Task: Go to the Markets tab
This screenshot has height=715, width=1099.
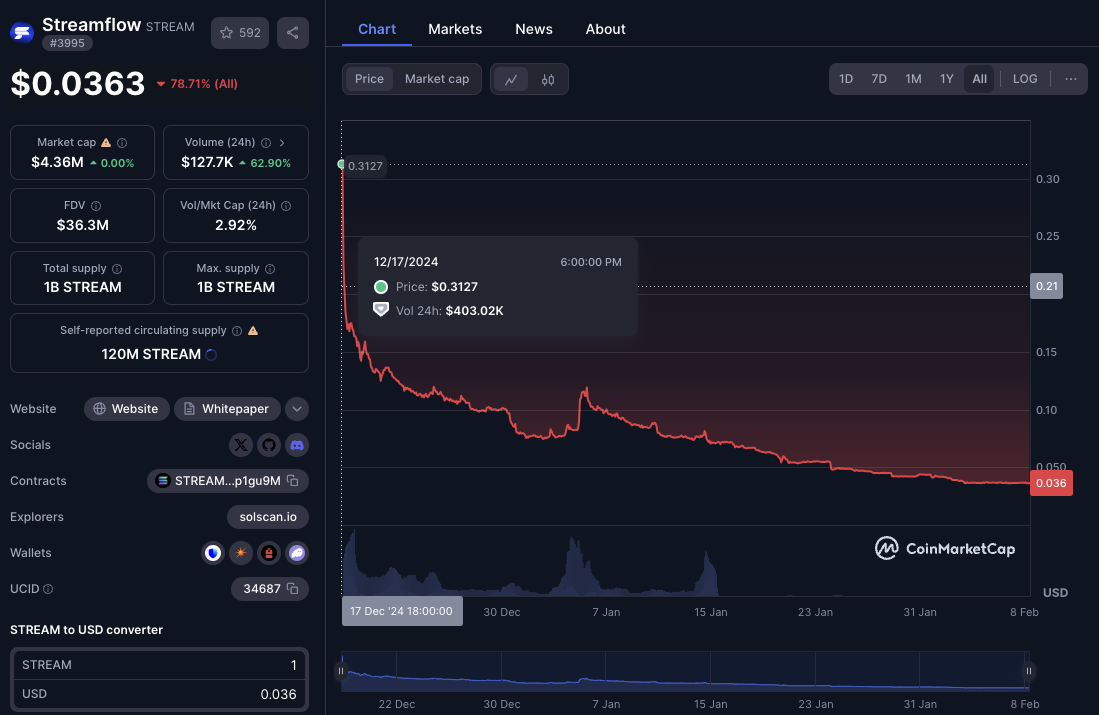Action: point(455,29)
